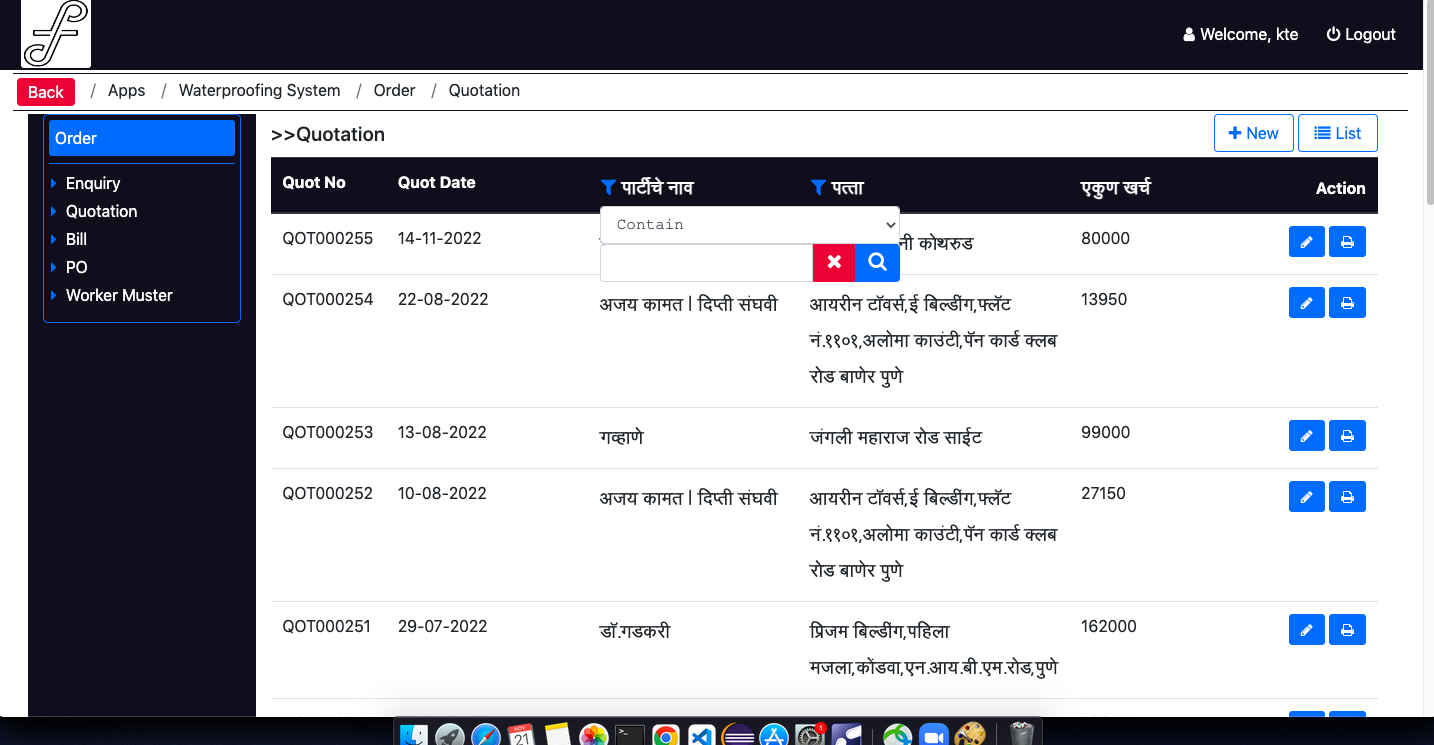Go to Waterproofing System in breadcrumb
The width and height of the screenshot is (1434, 745).
point(259,90)
